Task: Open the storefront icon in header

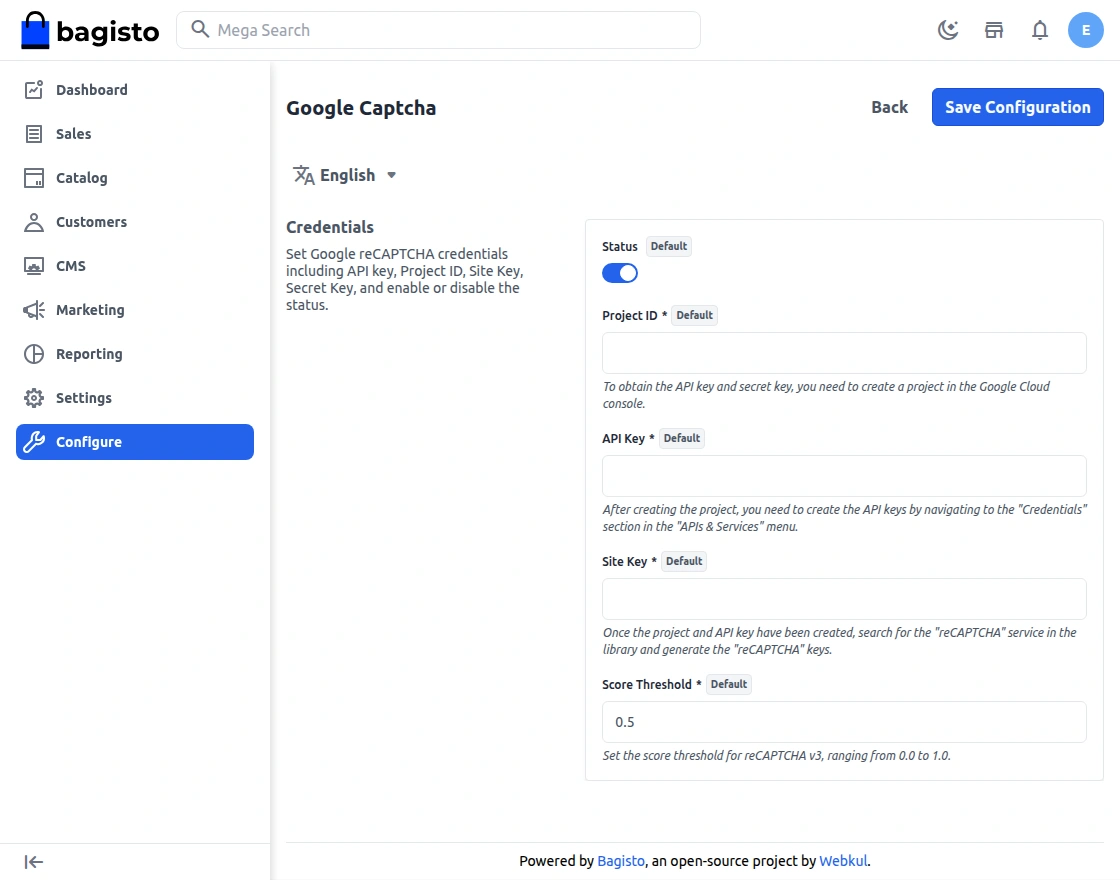Action: (x=994, y=30)
